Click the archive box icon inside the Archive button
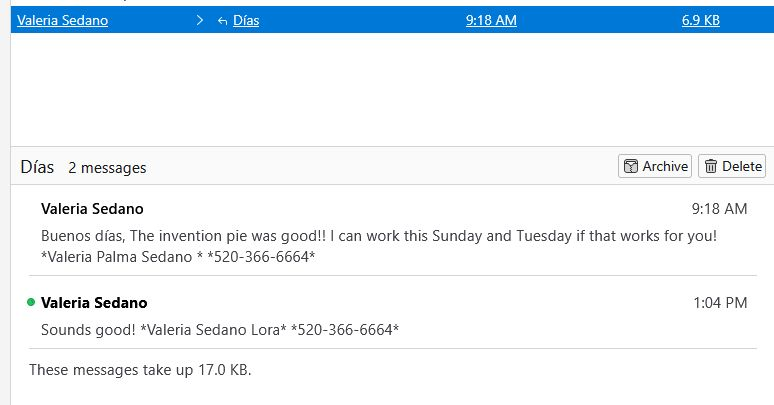The image size is (774, 405). [631, 167]
